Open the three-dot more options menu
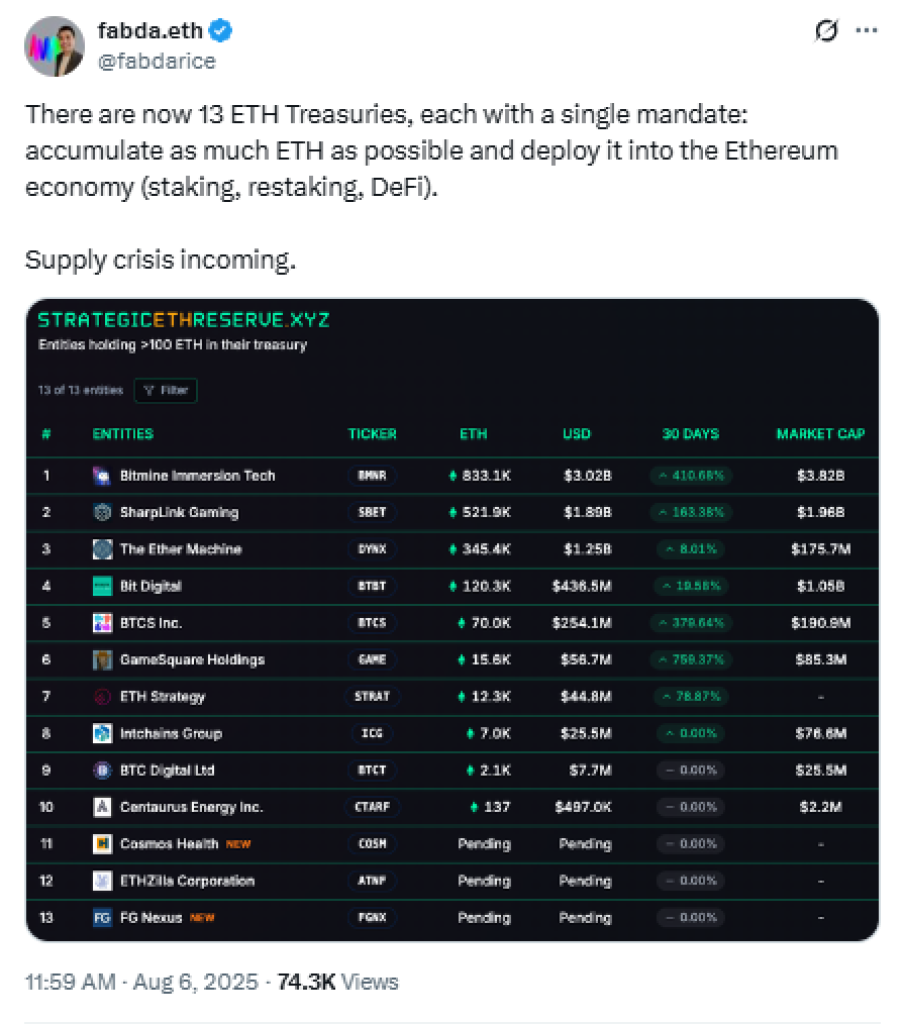Image resolution: width=905 pixels, height=1024 pixels. (866, 32)
